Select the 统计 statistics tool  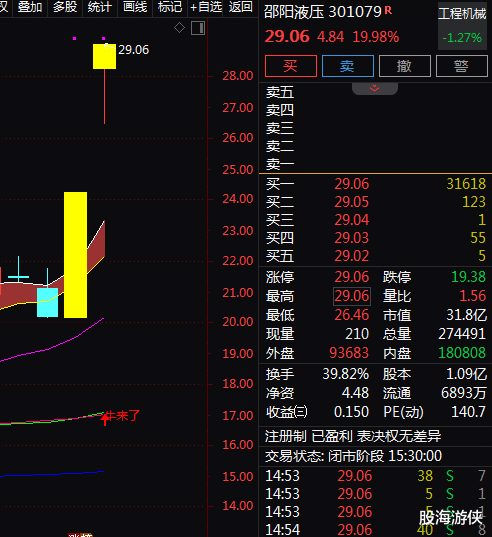point(100,7)
